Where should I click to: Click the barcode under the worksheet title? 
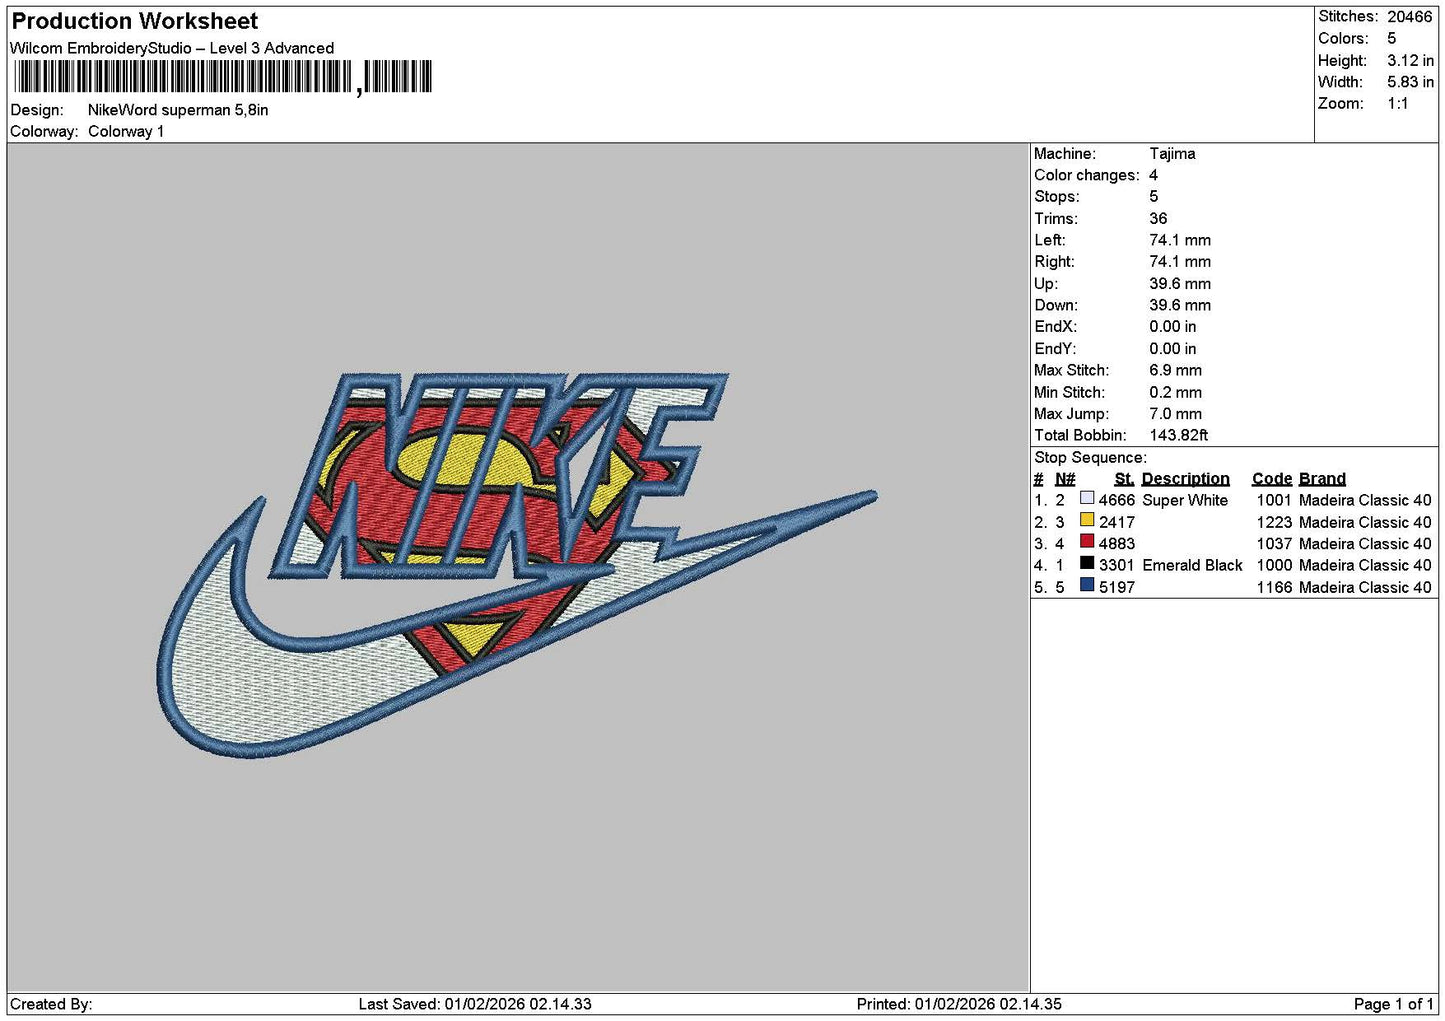click(x=223, y=77)
